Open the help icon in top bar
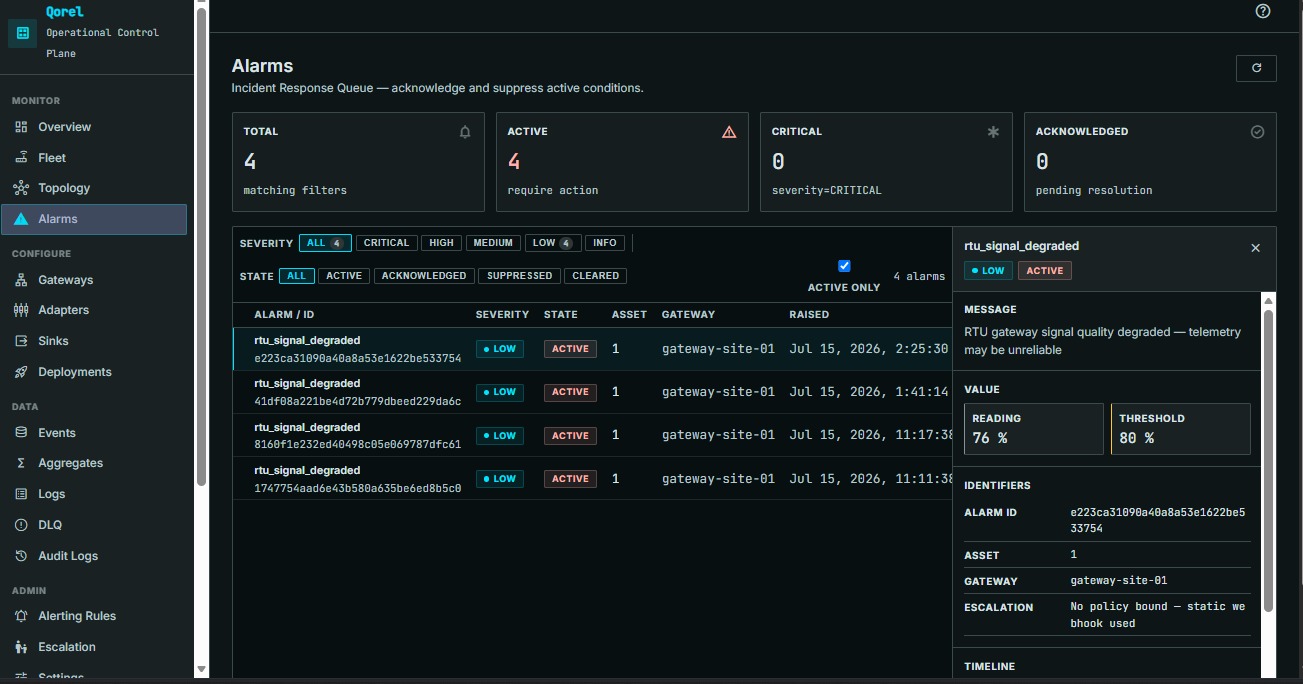This screenshot has width=1303, height=684. (1263, 11)
